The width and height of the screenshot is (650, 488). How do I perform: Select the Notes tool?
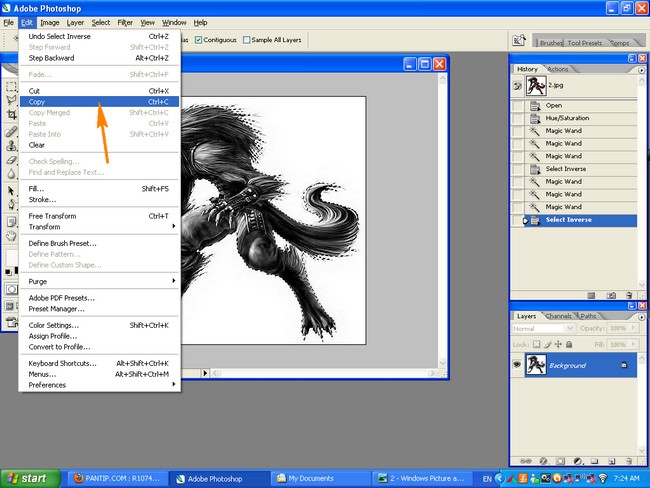point(11,222)
